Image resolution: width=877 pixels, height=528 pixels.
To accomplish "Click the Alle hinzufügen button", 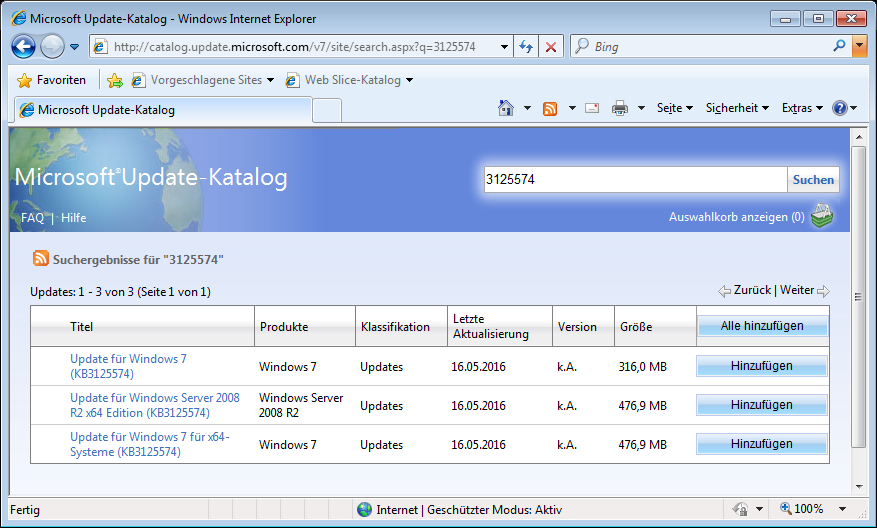I will (x=762, y=326).
